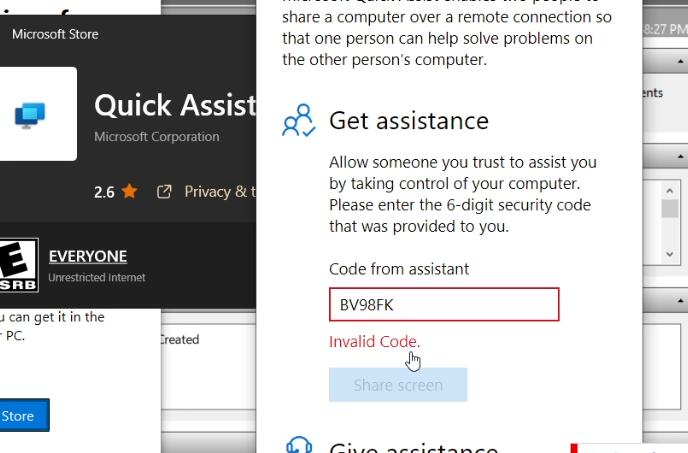Click the scrollbar thumb in right panel
Viewport: 688px width, 453px height.
click(x=670, y=209)
